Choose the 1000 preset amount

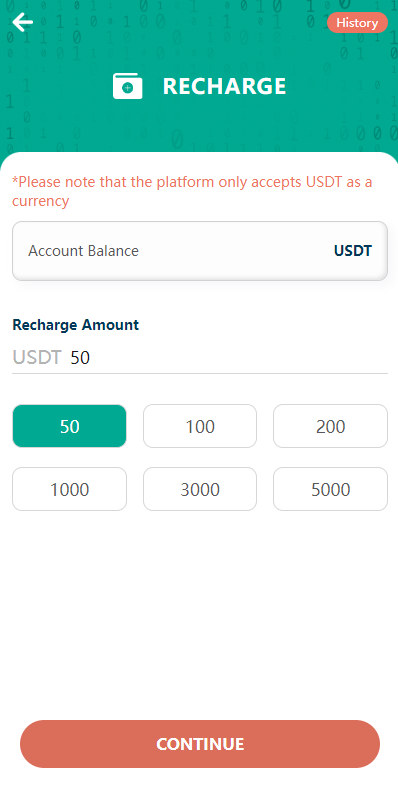click(69, 489)
